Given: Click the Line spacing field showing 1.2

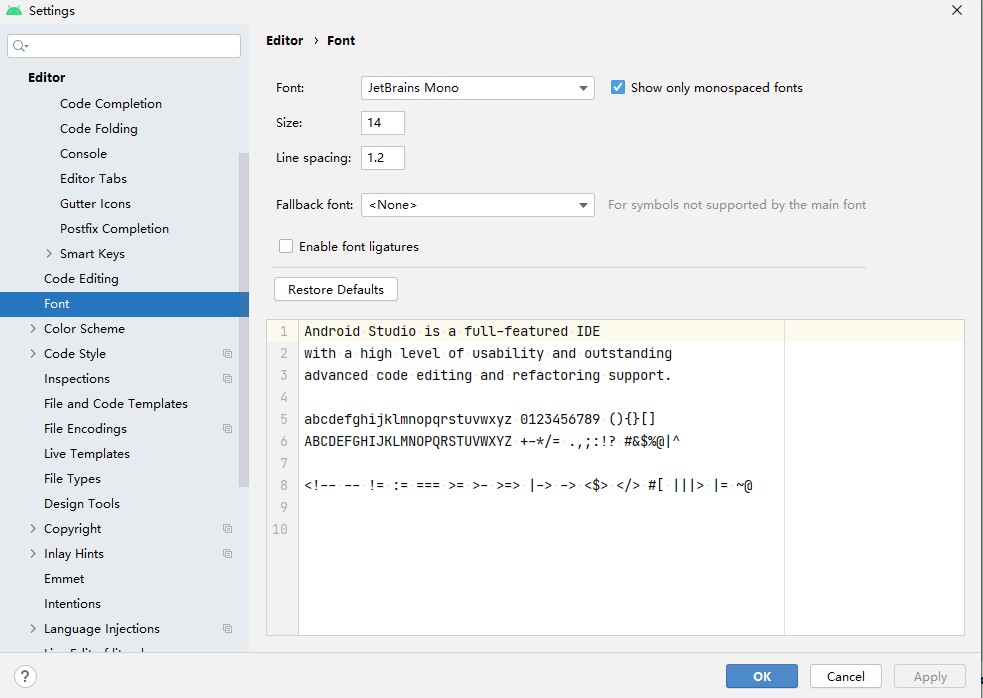Looking at the screenshot, I should pos(382,158).
